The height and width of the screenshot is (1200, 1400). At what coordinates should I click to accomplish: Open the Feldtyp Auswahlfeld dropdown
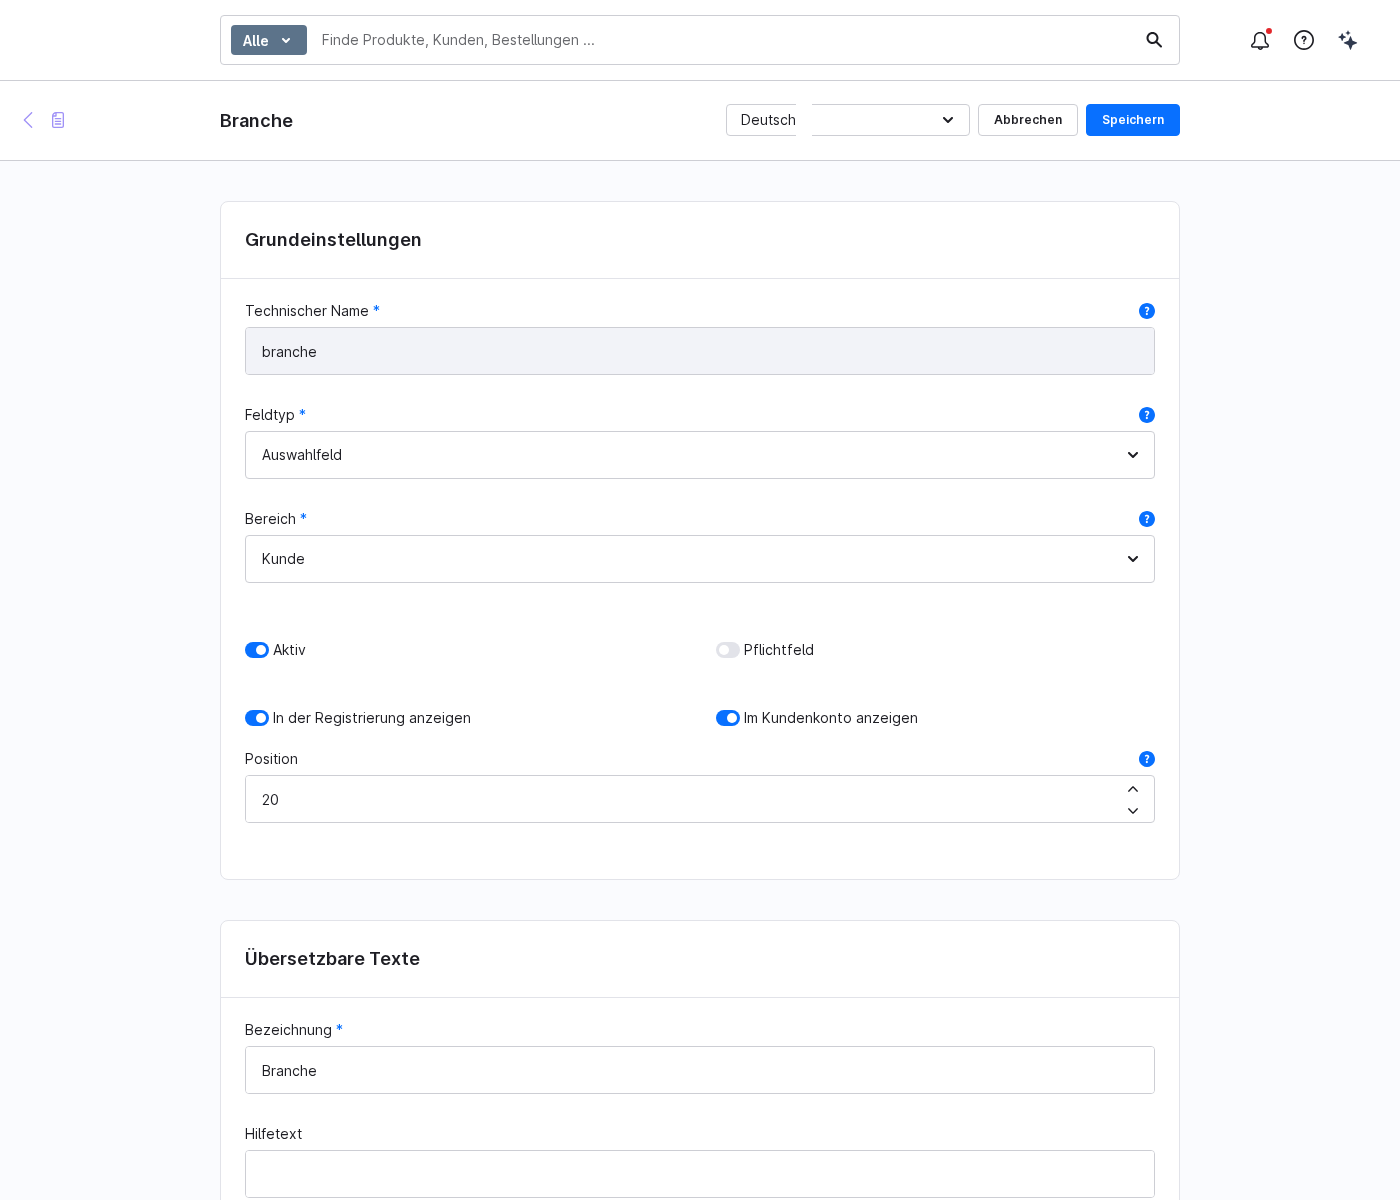tap(700, 455)
